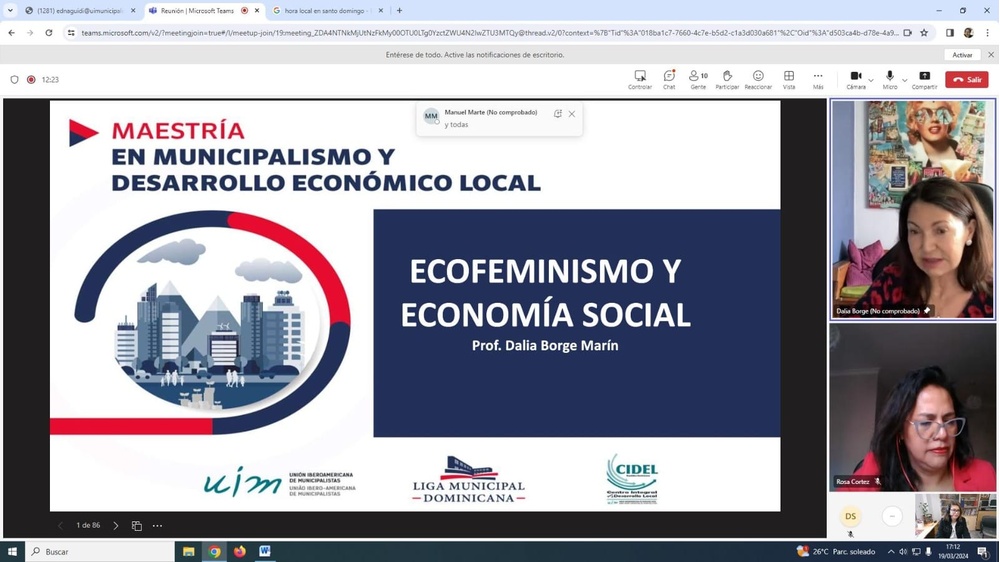
Task: Go to the next slide arrow
Action: [116, 526]
